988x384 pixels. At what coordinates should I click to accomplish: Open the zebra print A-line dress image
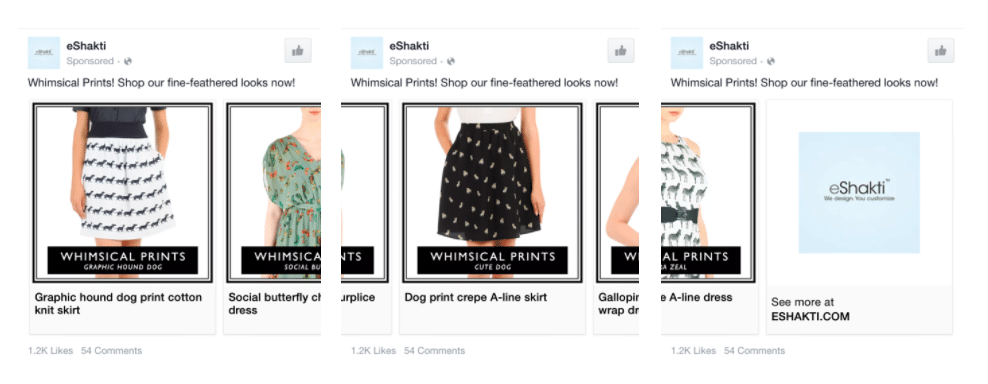[x=708, y=193]
